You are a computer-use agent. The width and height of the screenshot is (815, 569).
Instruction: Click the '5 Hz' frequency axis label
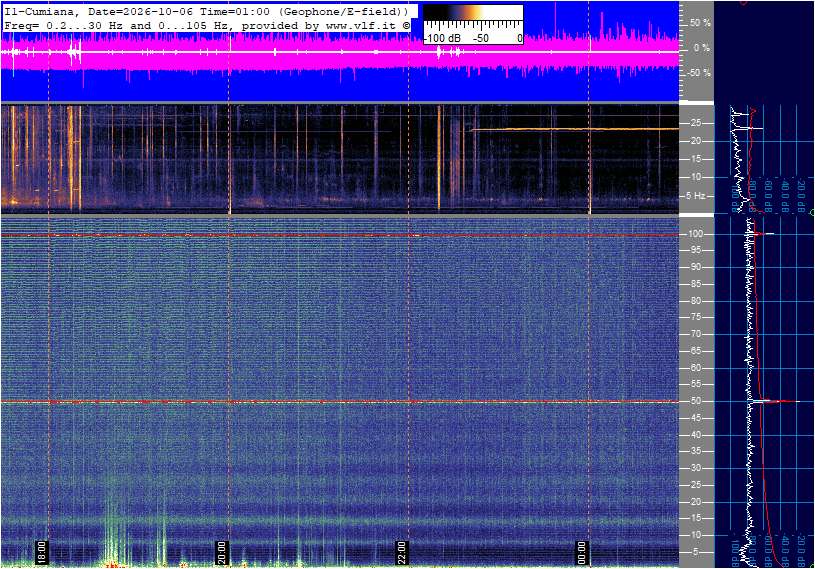pos(695,196)
